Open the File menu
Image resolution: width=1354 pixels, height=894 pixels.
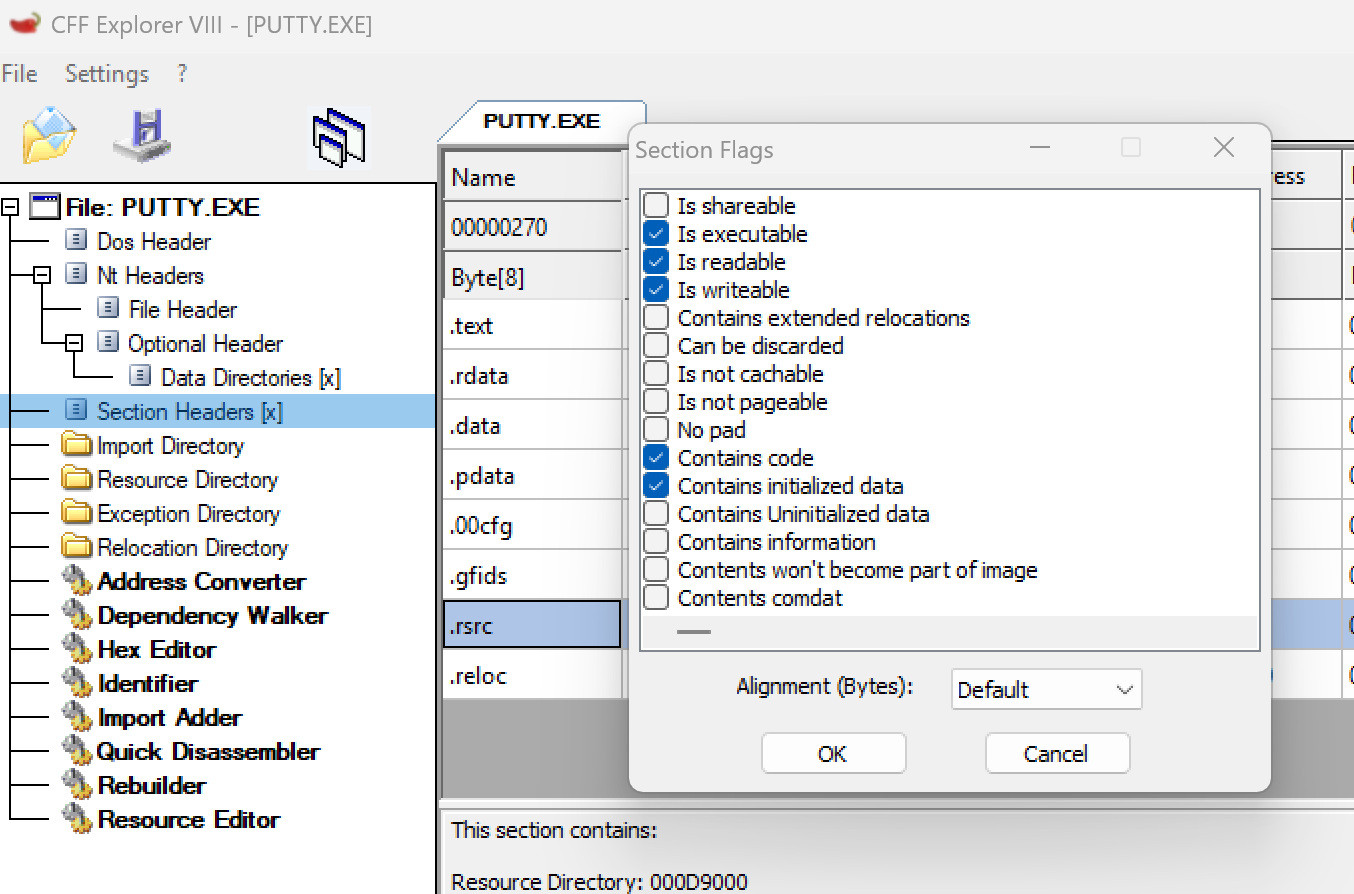(20, 74)
